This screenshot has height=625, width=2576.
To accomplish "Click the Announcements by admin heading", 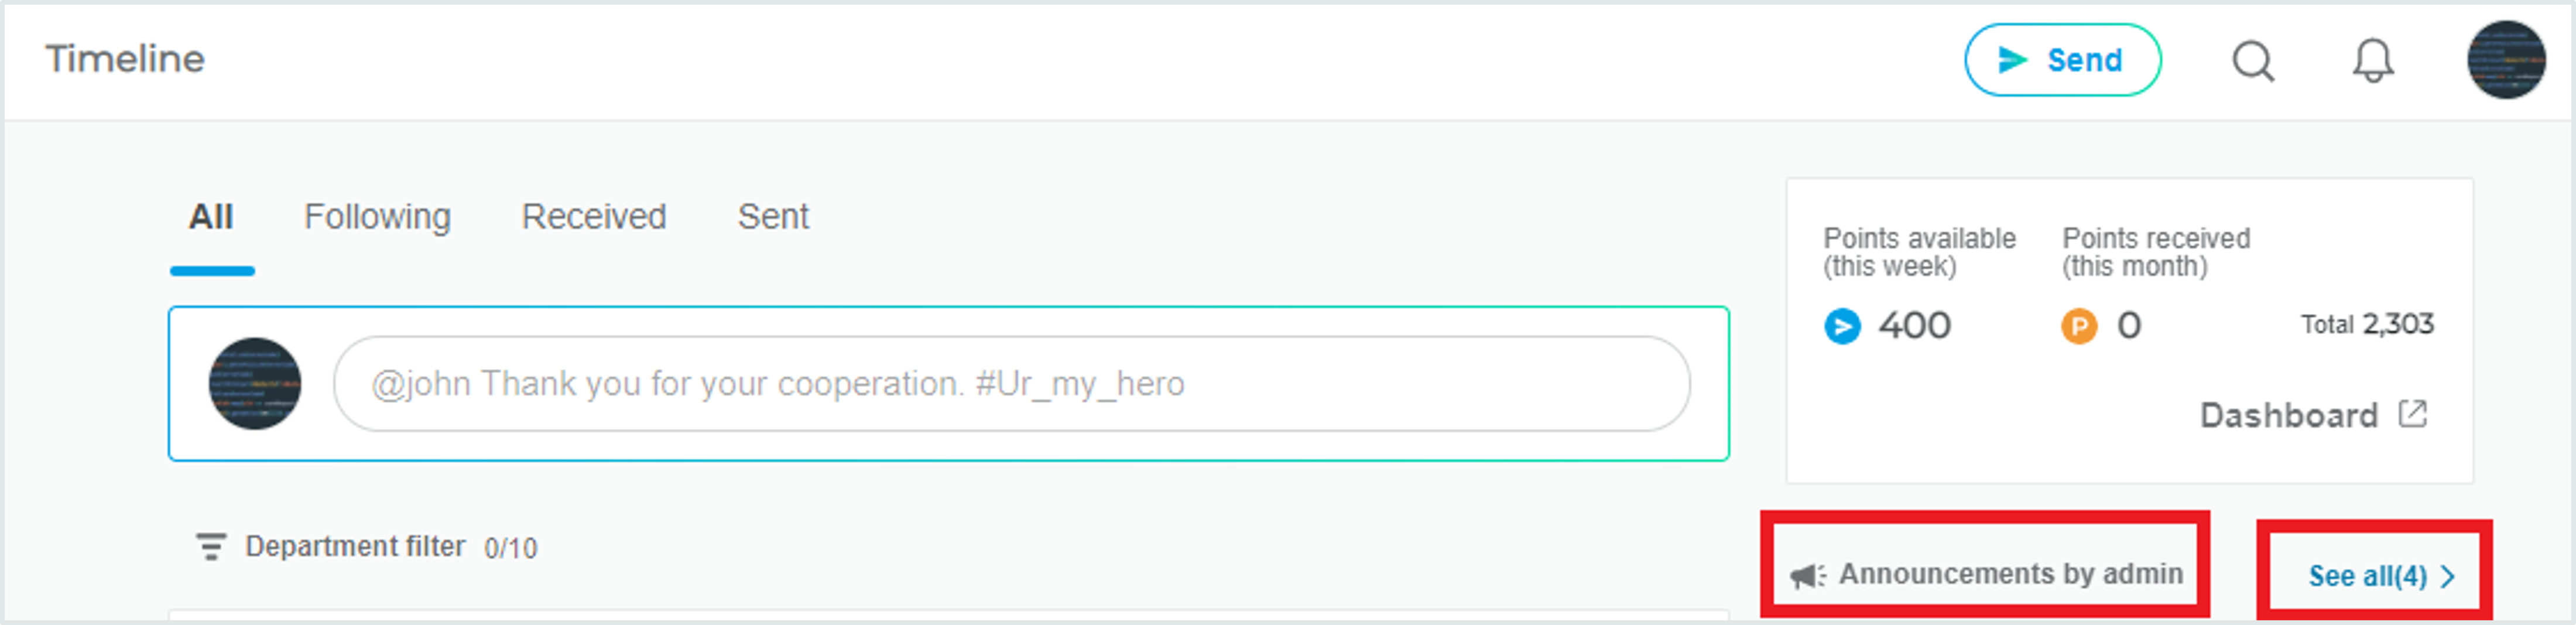I will (x=2010, y=574).
